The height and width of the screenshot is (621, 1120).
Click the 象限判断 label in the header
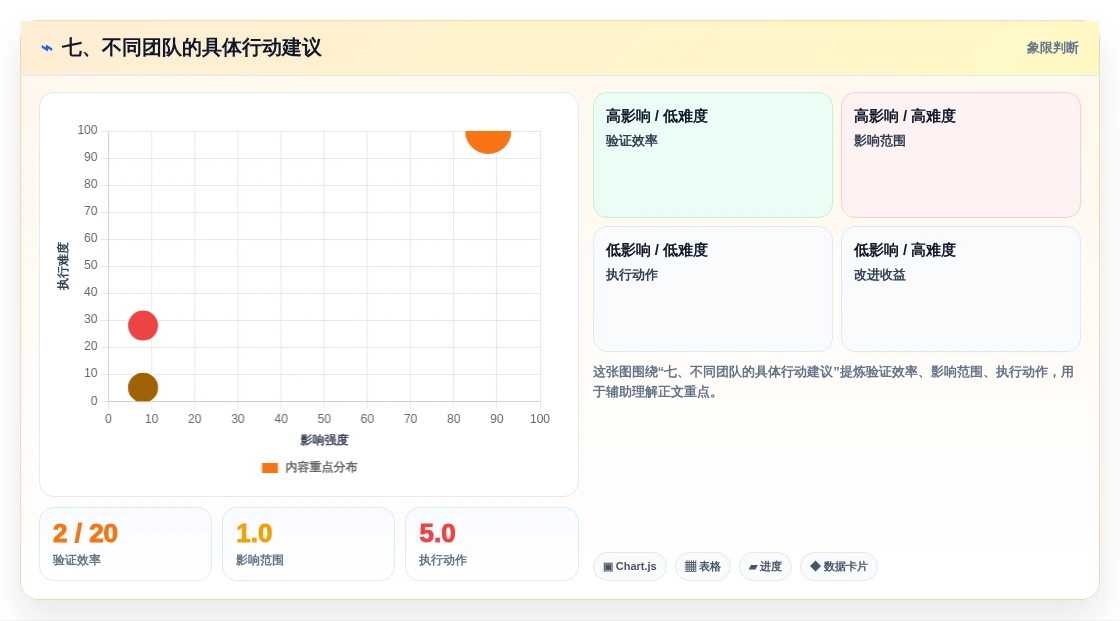[1052, 48]
